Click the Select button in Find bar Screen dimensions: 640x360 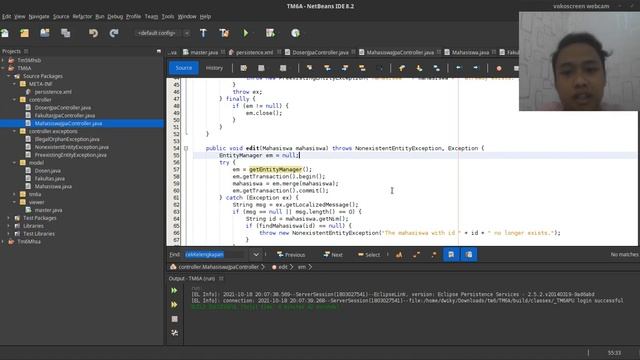point(369,255)
